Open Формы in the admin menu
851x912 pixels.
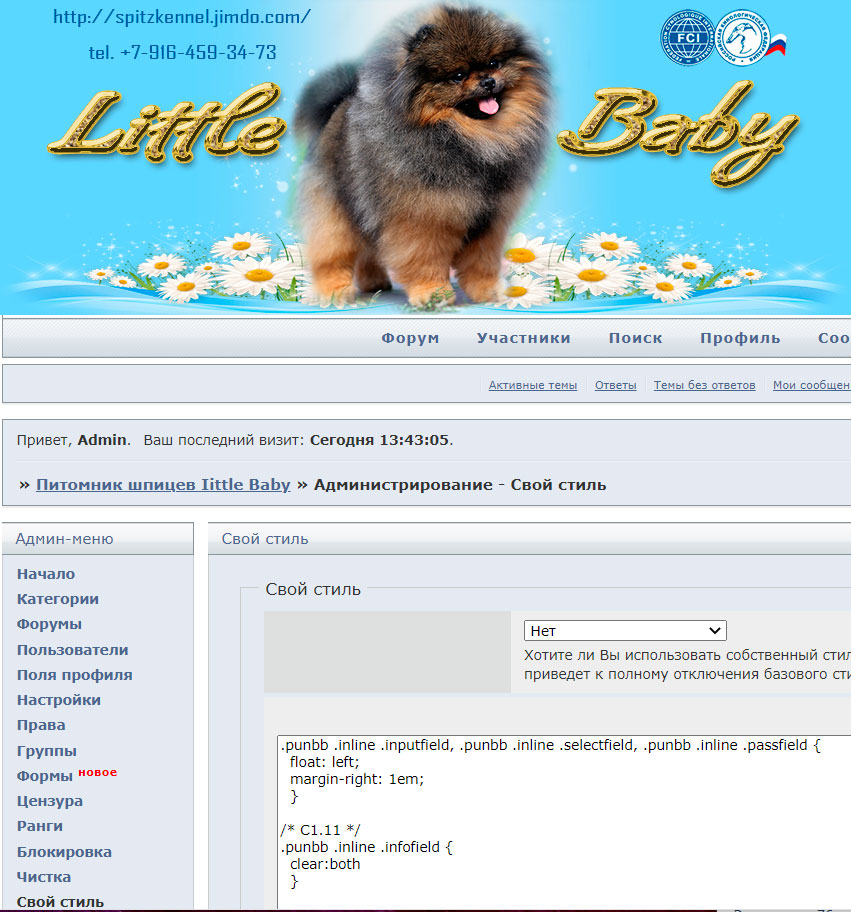coord(44,776)
